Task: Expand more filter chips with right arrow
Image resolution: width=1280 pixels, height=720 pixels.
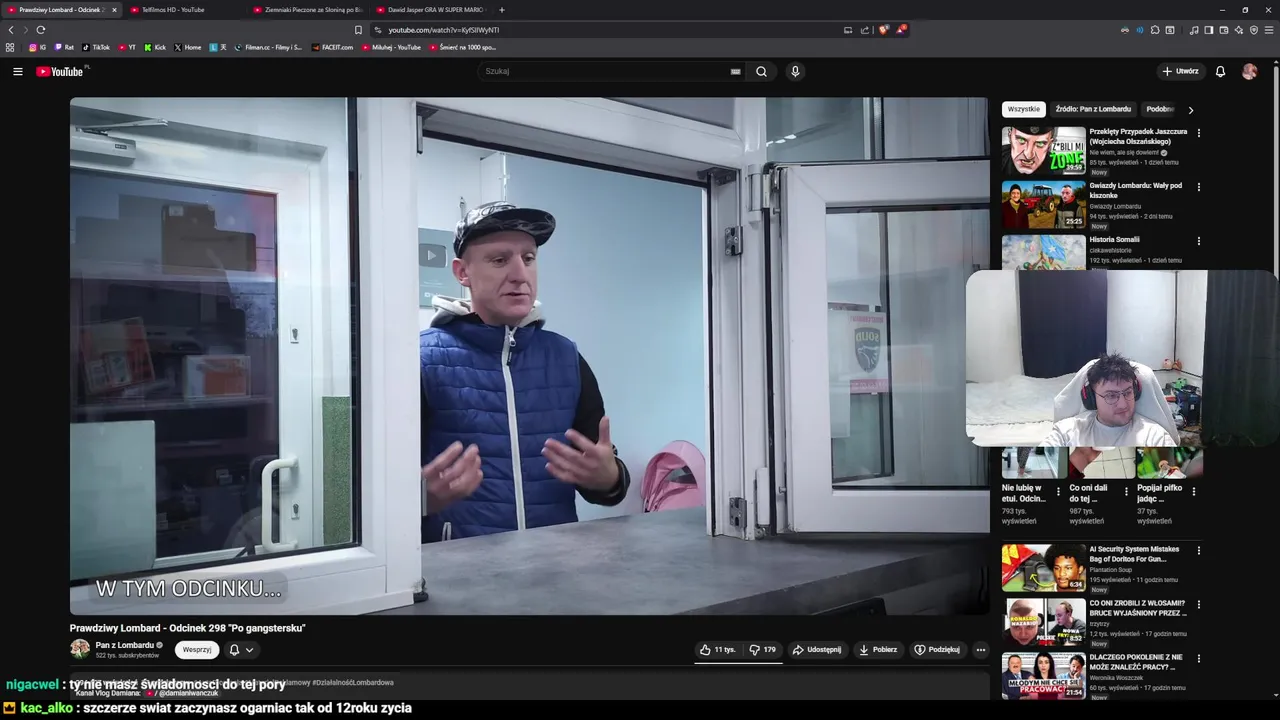Action: pos(1190,110)
